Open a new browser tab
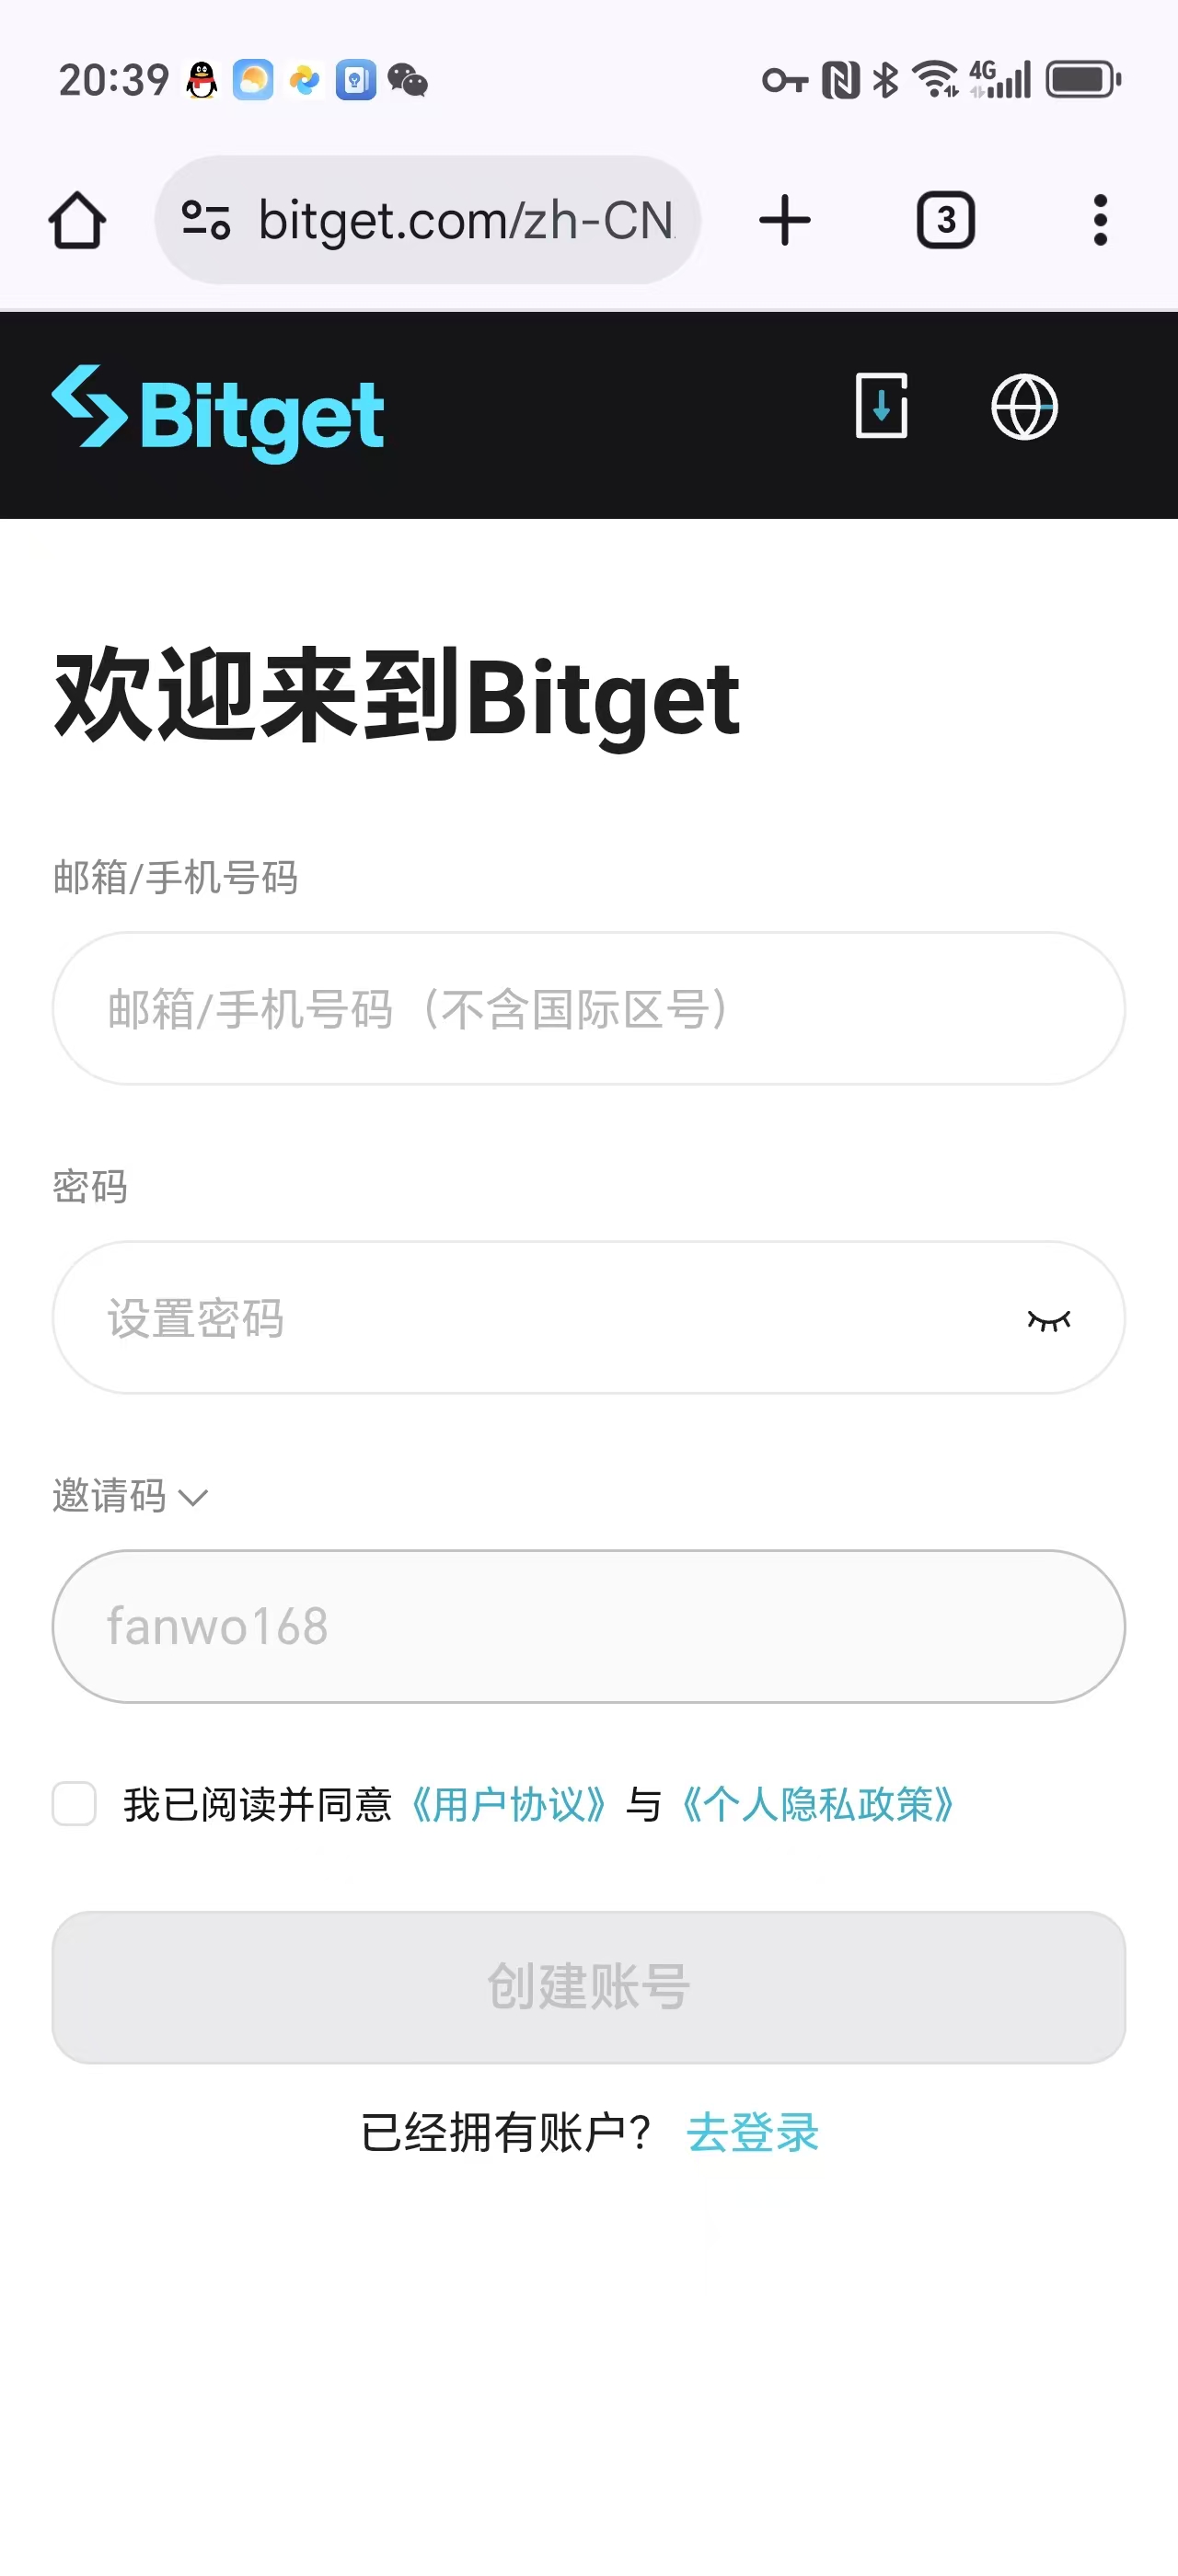 (x=785, y=220)
